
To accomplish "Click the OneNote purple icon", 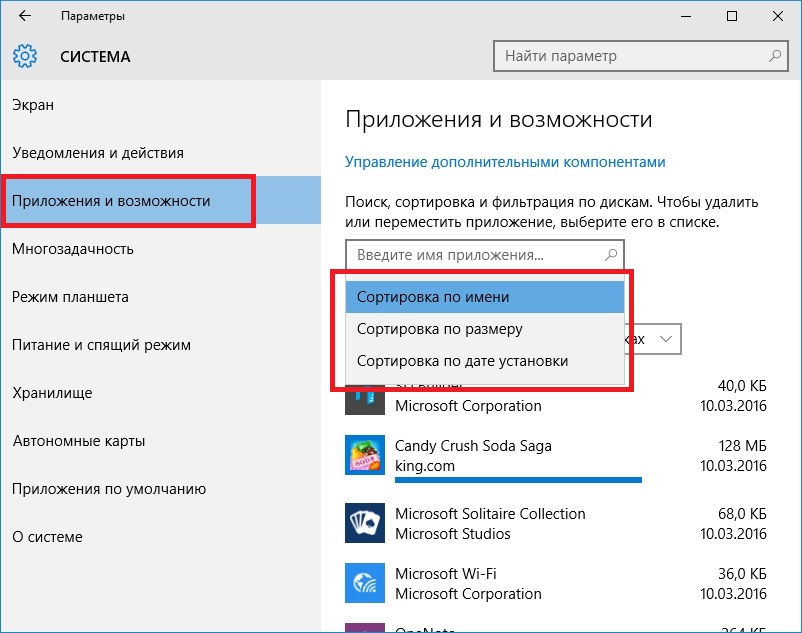I will 365,628.
